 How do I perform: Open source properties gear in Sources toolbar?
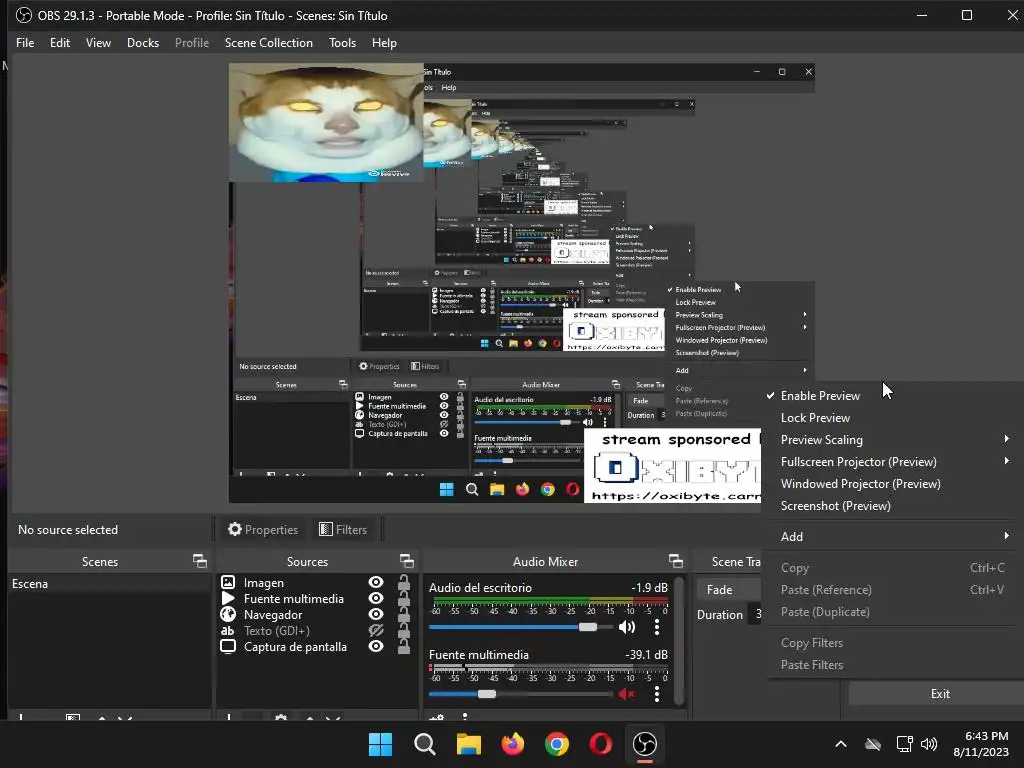pos(281,717)
